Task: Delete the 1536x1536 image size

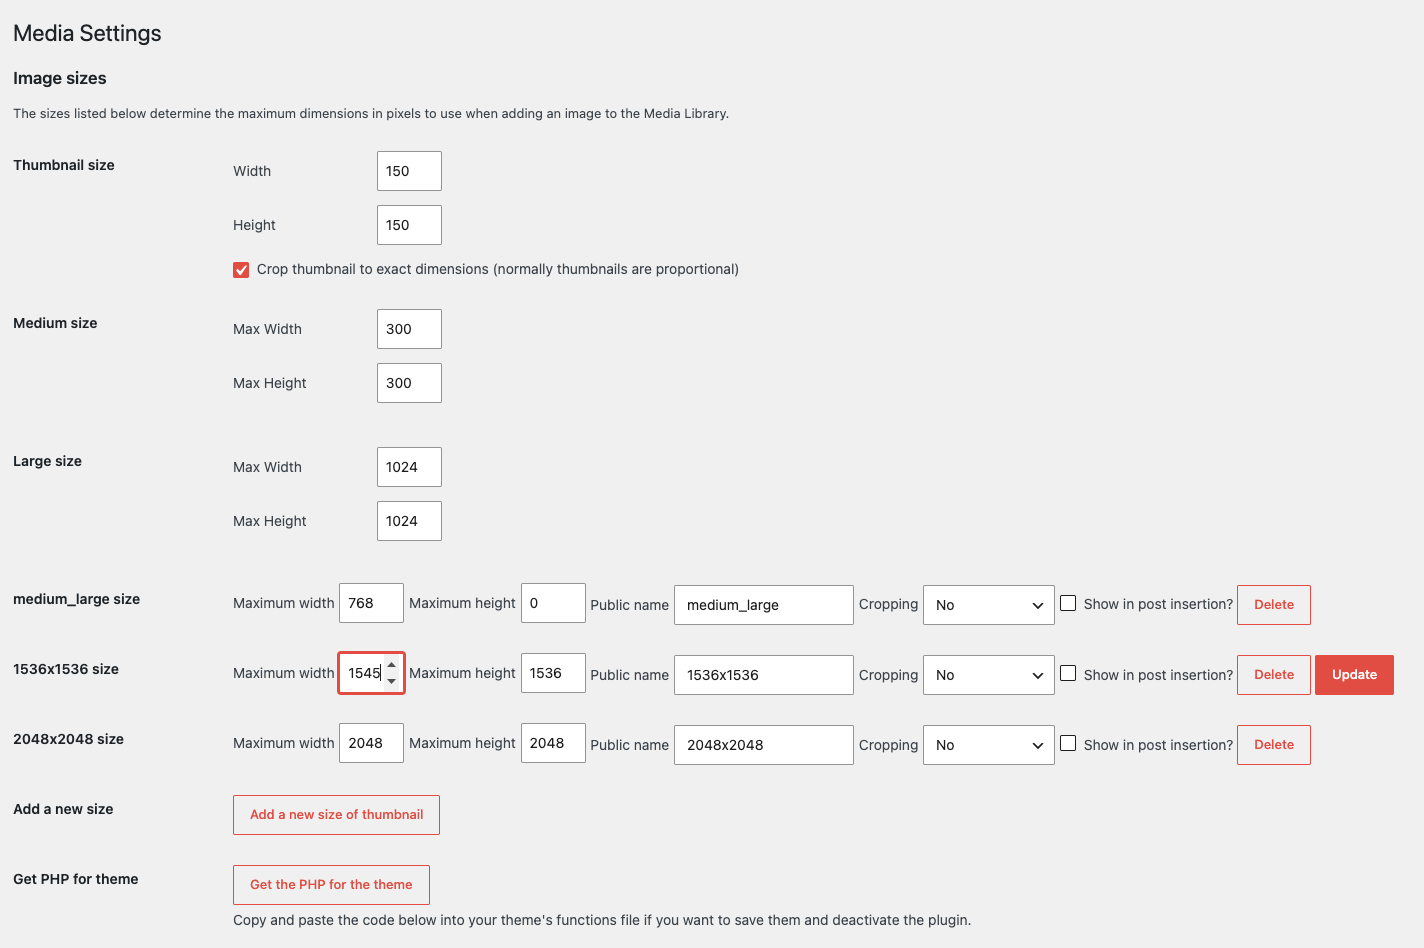Action: (1273, 675)
